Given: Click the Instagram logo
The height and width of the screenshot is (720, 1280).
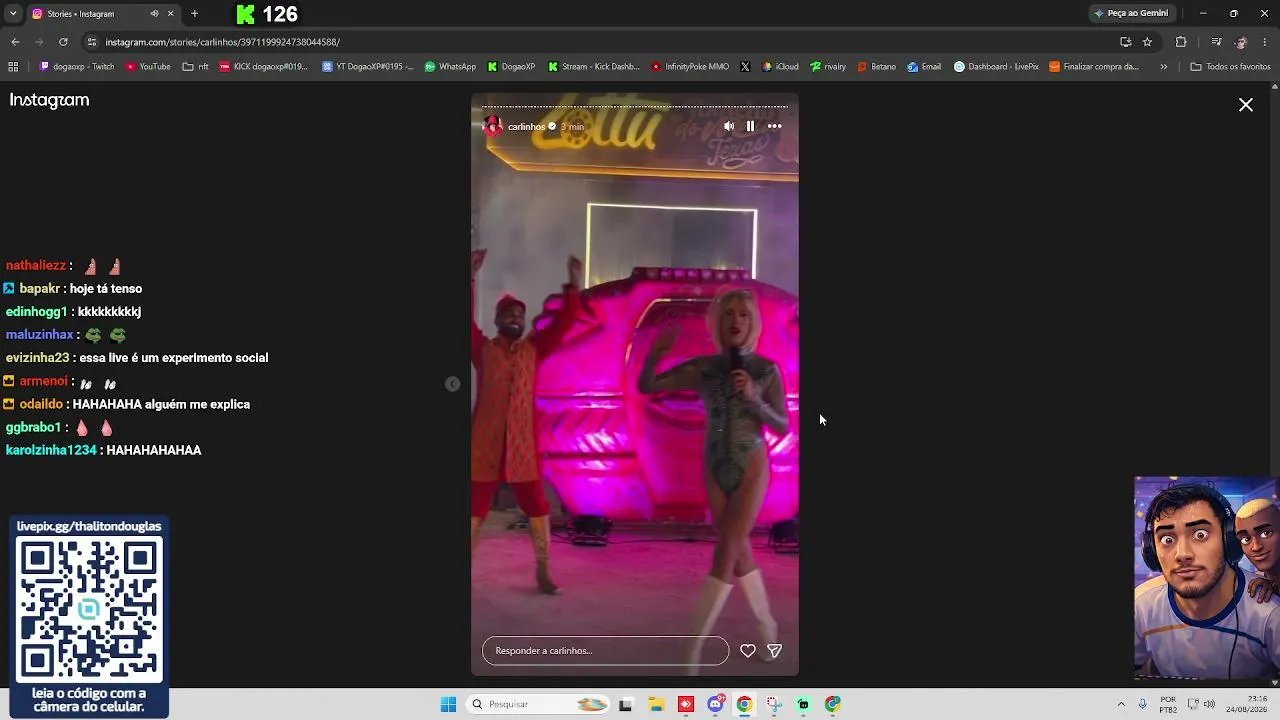Looking at the screenshot, I should 49,100.
